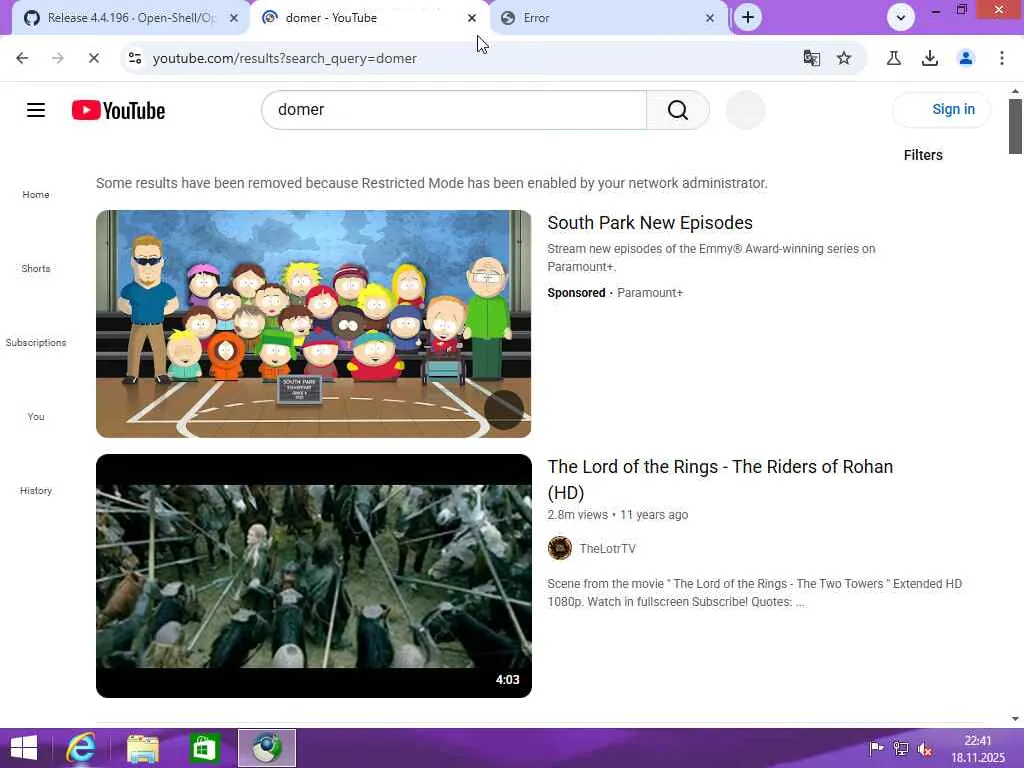Open The Lord of the Rings video title

point(720,479)
